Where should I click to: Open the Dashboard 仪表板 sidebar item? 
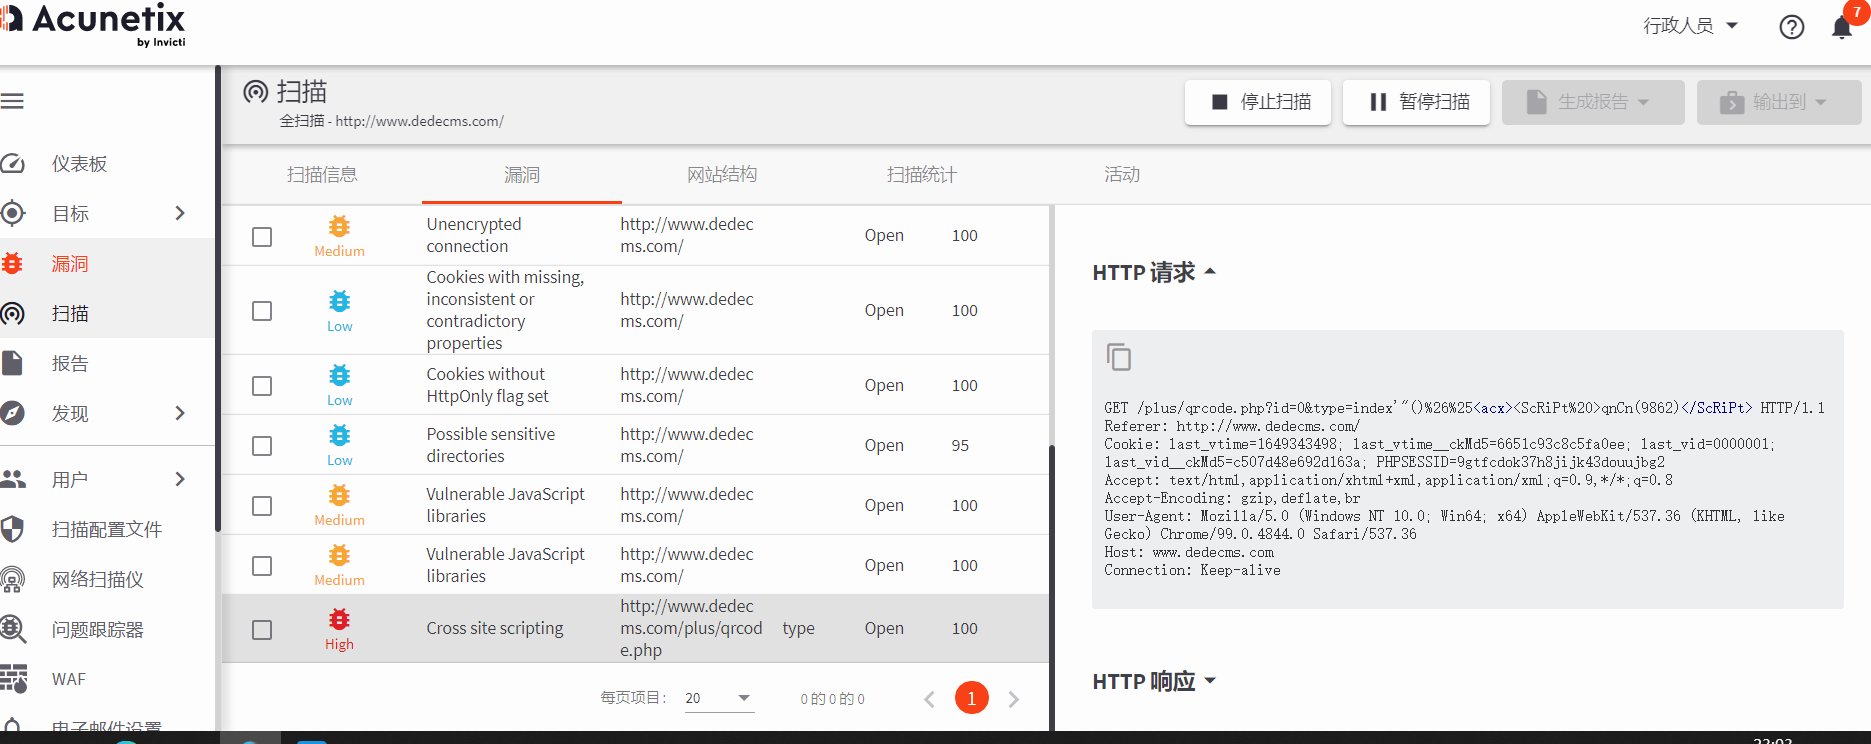(x=80, y=164)
